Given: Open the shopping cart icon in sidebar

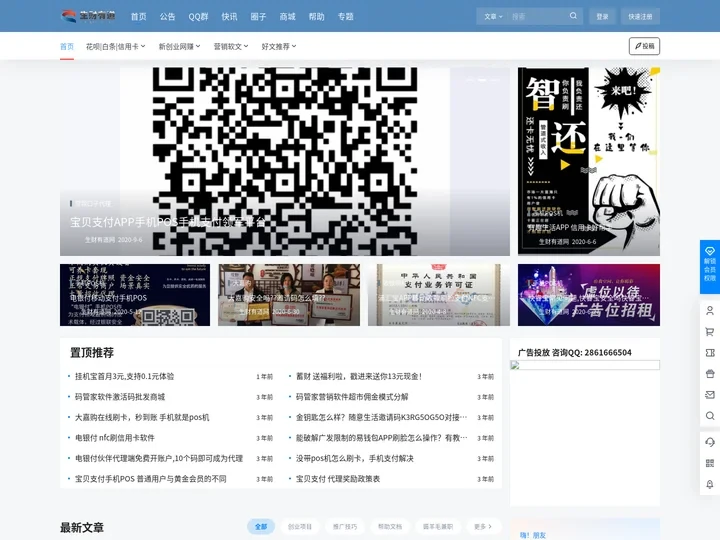Looking at the screenshot, I should click(709, 332).
